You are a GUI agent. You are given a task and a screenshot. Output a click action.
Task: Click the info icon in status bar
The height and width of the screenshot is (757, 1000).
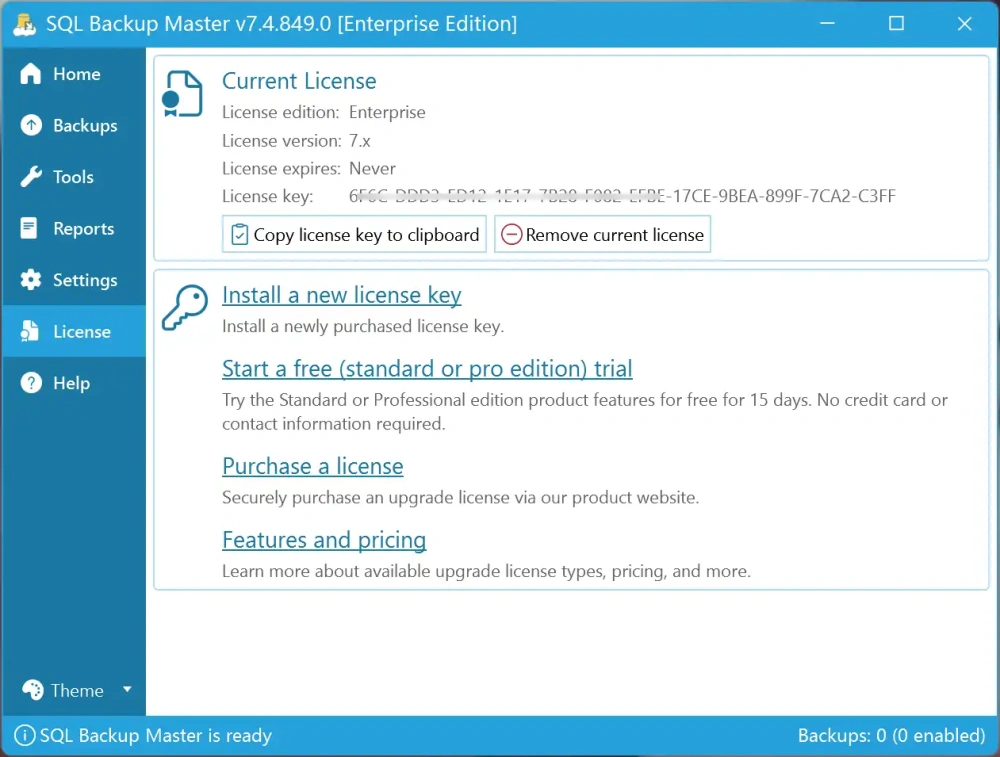pos(24,735)
